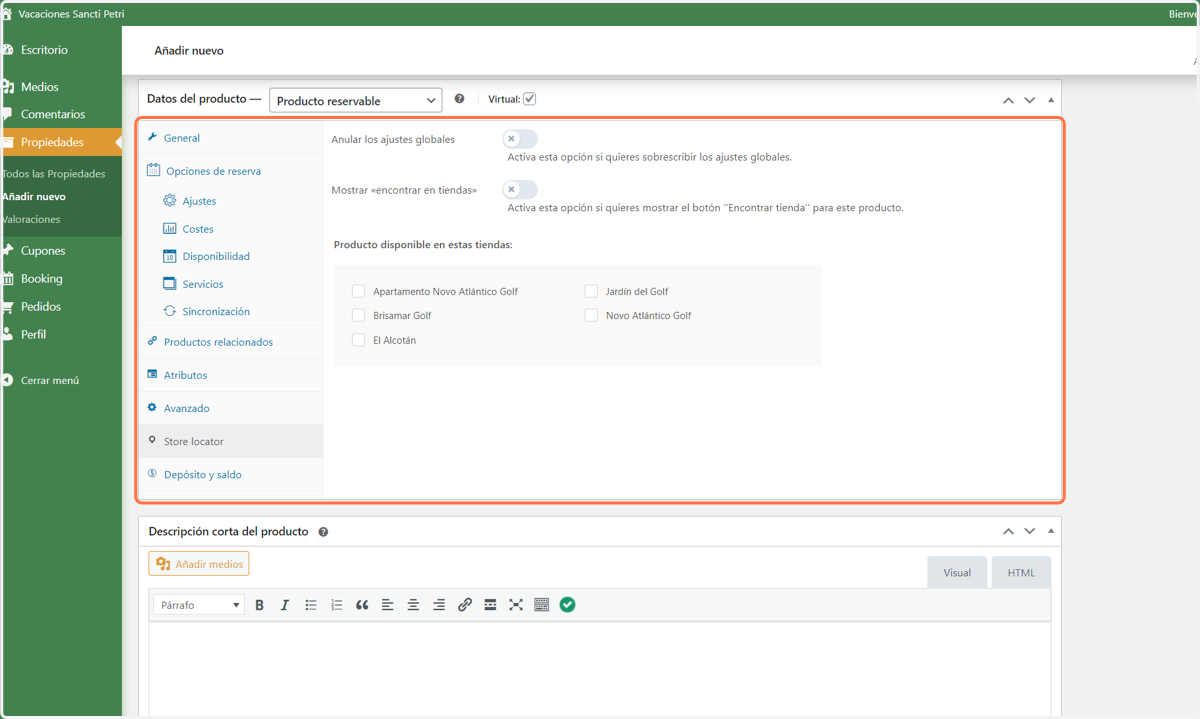The width and height of the screenshot is (1200, 719).
Task: Align text center in editor
Action: point(413,605)
